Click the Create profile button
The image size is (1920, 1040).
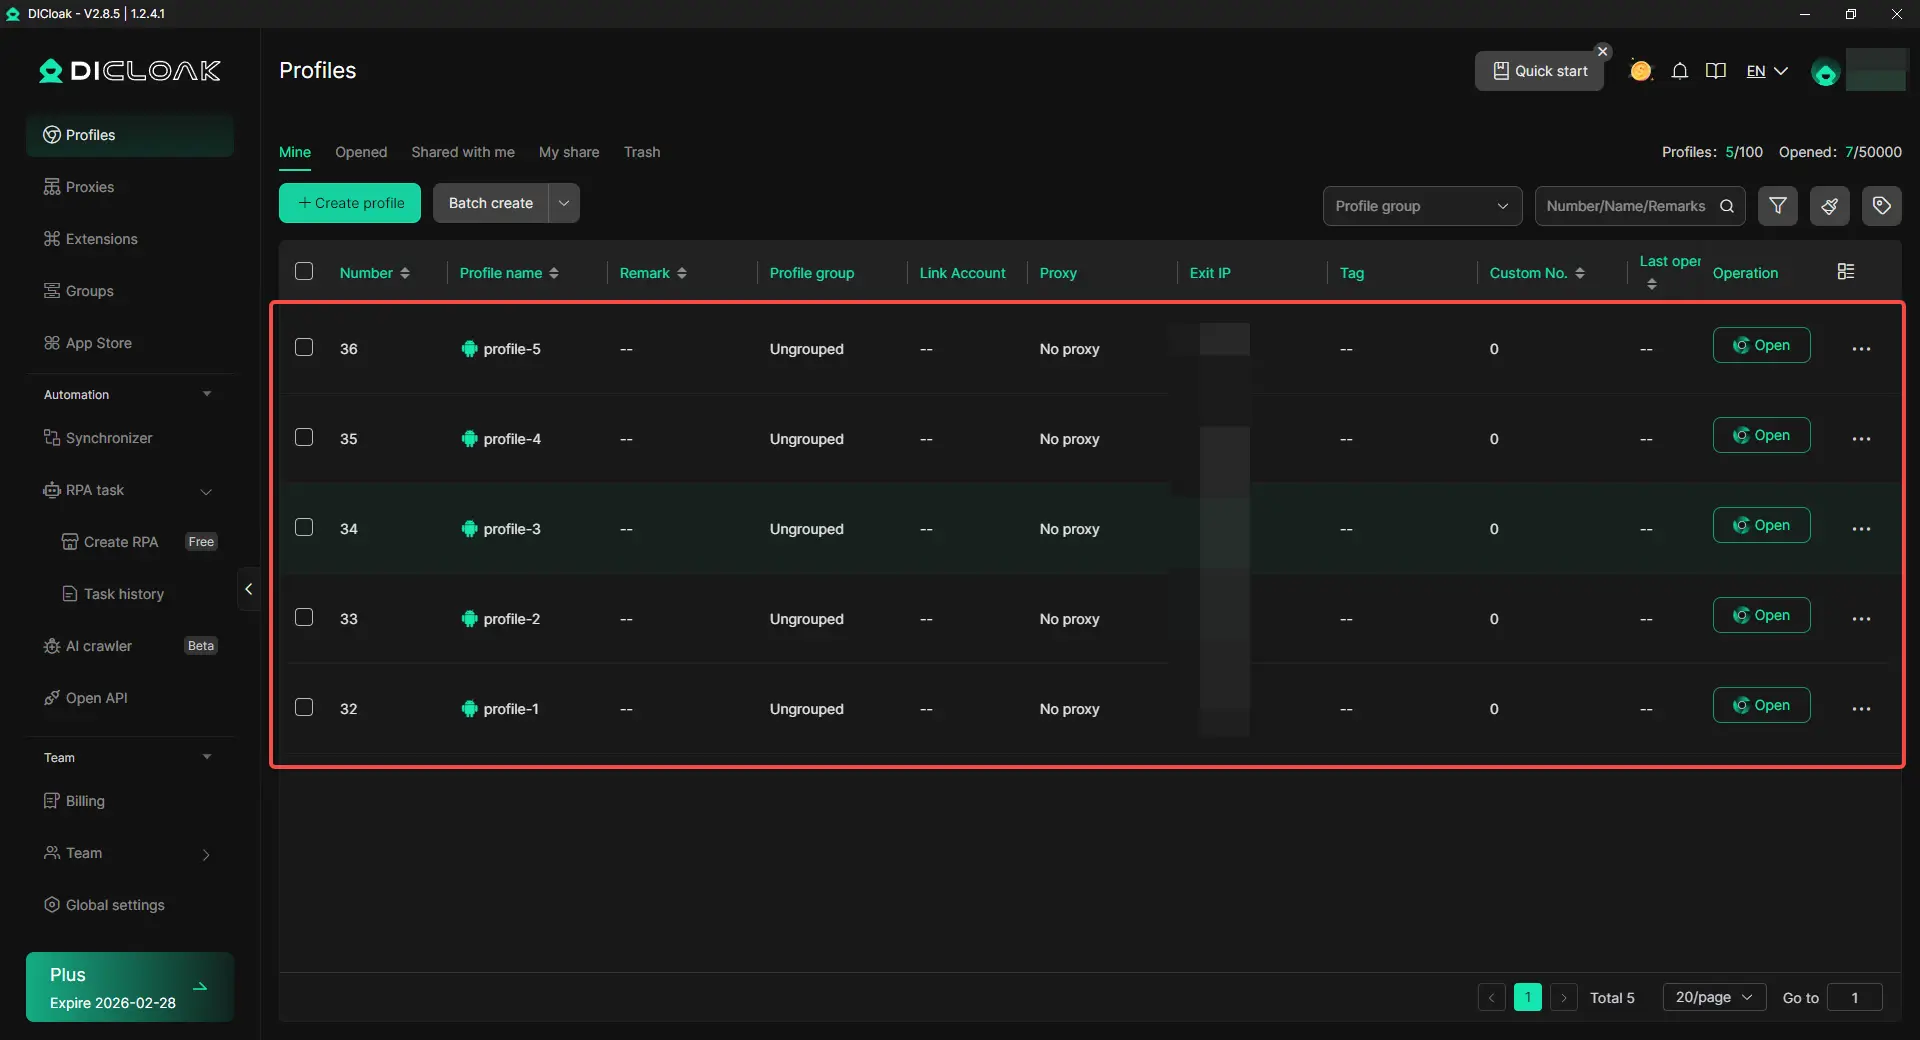tap(350, 203)
